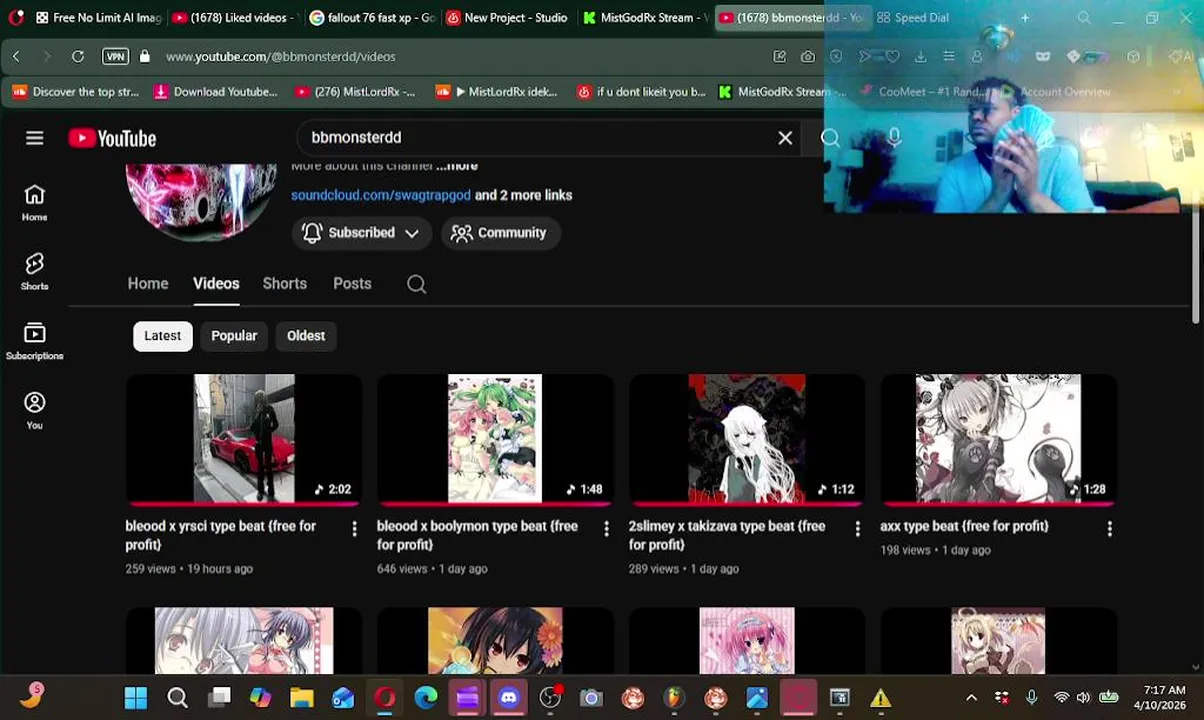The image size is (1204, 720).
Task: Open options for bleood x yrsci video
Action: (354, 528)
